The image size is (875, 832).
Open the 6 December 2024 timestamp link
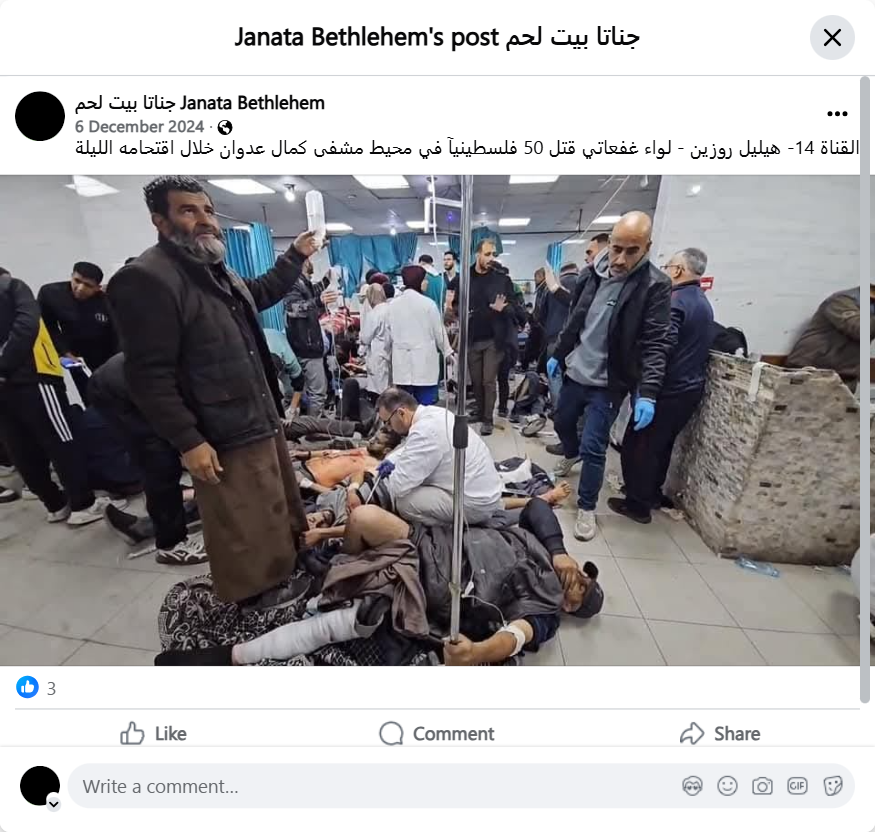pyautogui.click(x=140, y=127)
